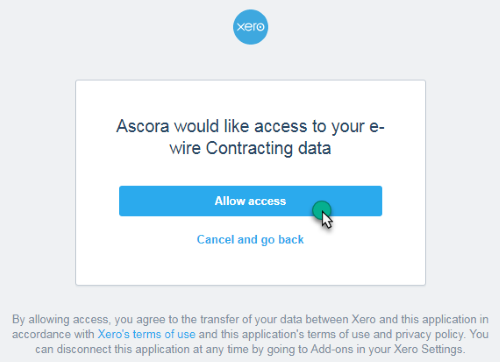Image resolution: width=500 pixels, height=362 pixels.
Task: Click the round blue Xero logo
Action: pyautogui.click(x=250, y=27)
